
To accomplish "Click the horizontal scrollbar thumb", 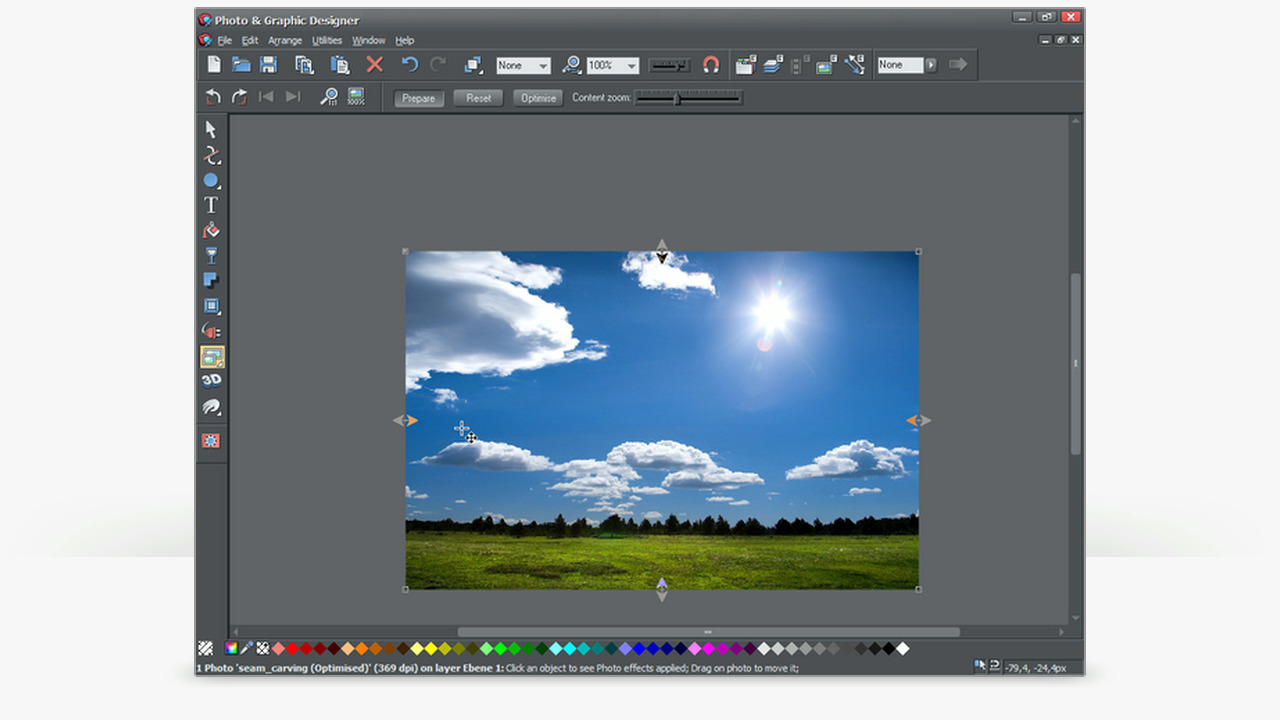I will [708, 632].
